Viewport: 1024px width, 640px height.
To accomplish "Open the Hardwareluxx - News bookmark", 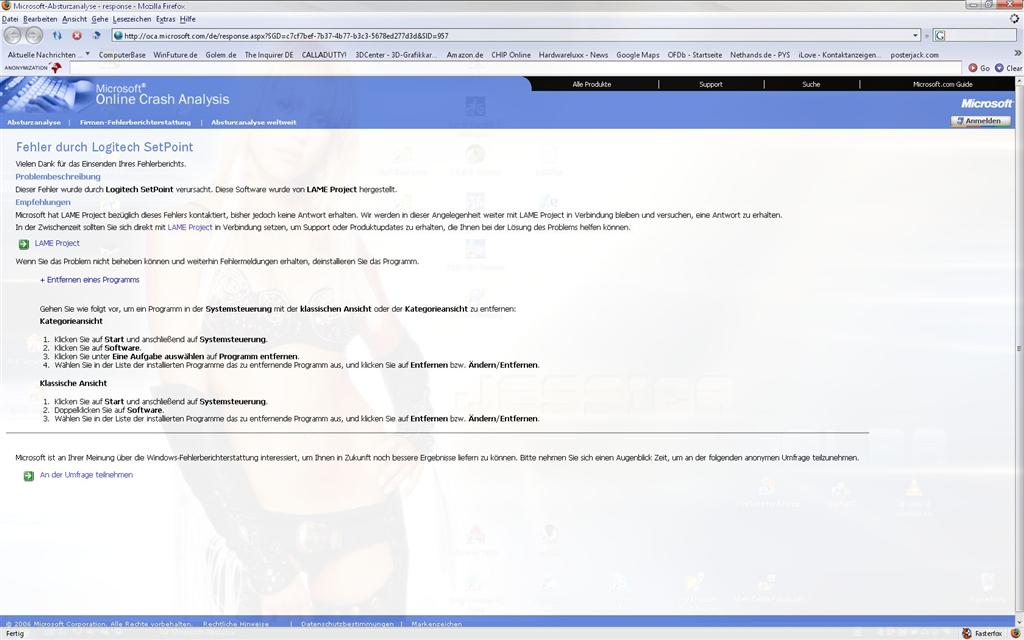I will pyautogui.click(x=573, y=55).
